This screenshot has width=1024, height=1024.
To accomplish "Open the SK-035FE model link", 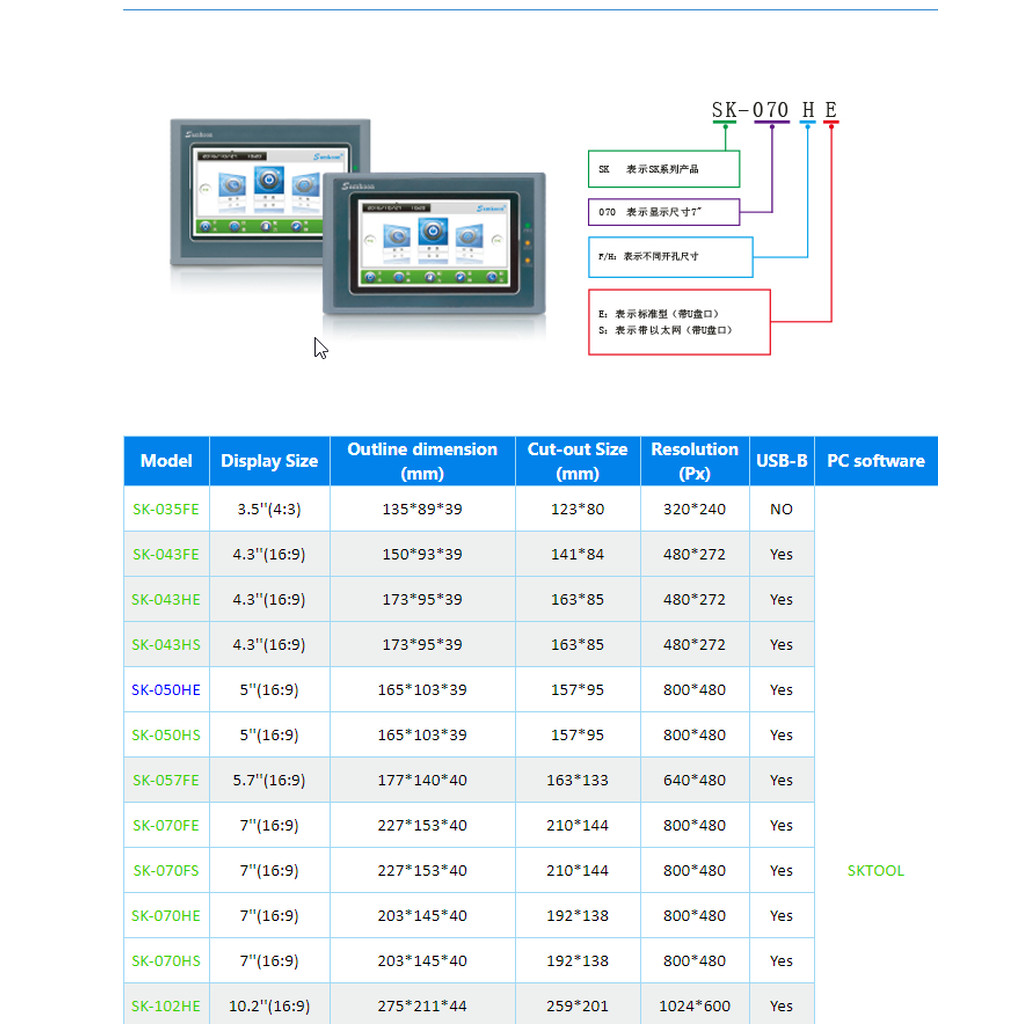I will pos(166,509).
